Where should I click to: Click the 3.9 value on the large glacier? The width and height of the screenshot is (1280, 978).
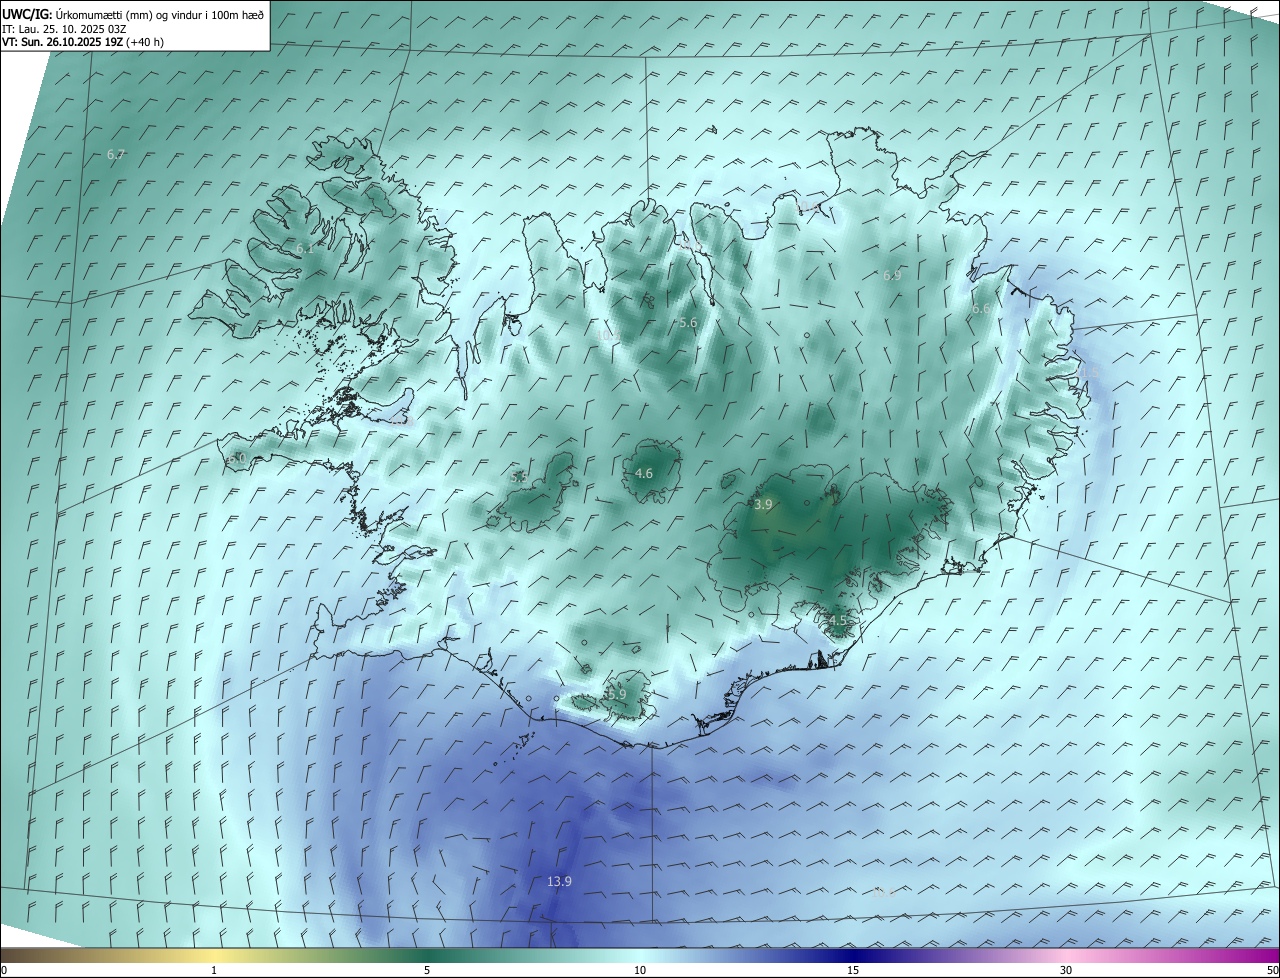[763, 505]
